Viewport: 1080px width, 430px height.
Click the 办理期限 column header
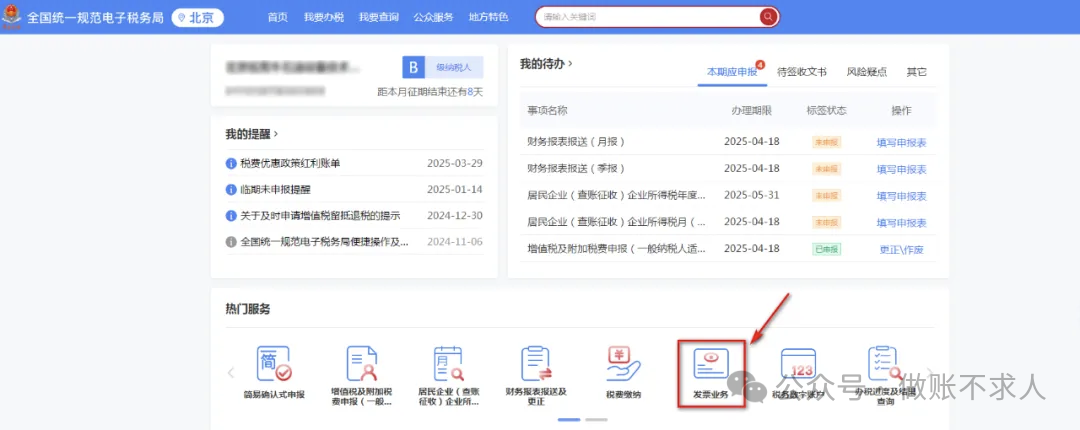coord(751,110)
